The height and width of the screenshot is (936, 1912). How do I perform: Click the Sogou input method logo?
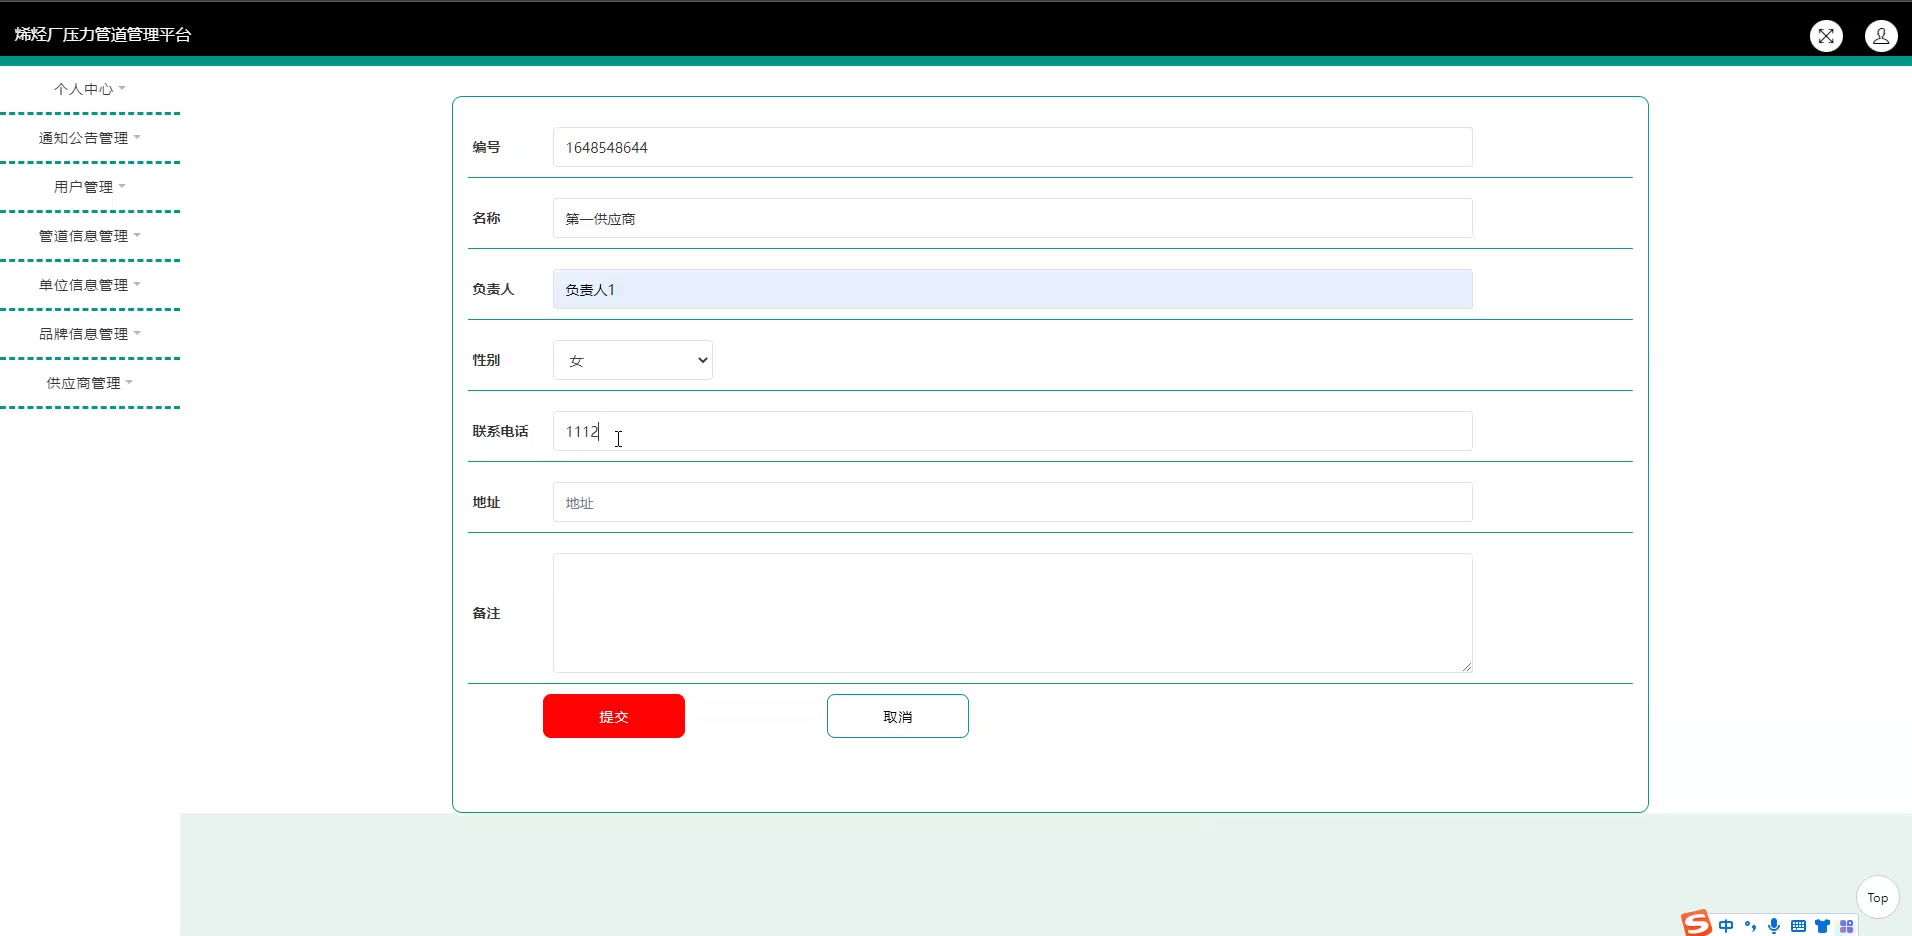[1696, 923]
